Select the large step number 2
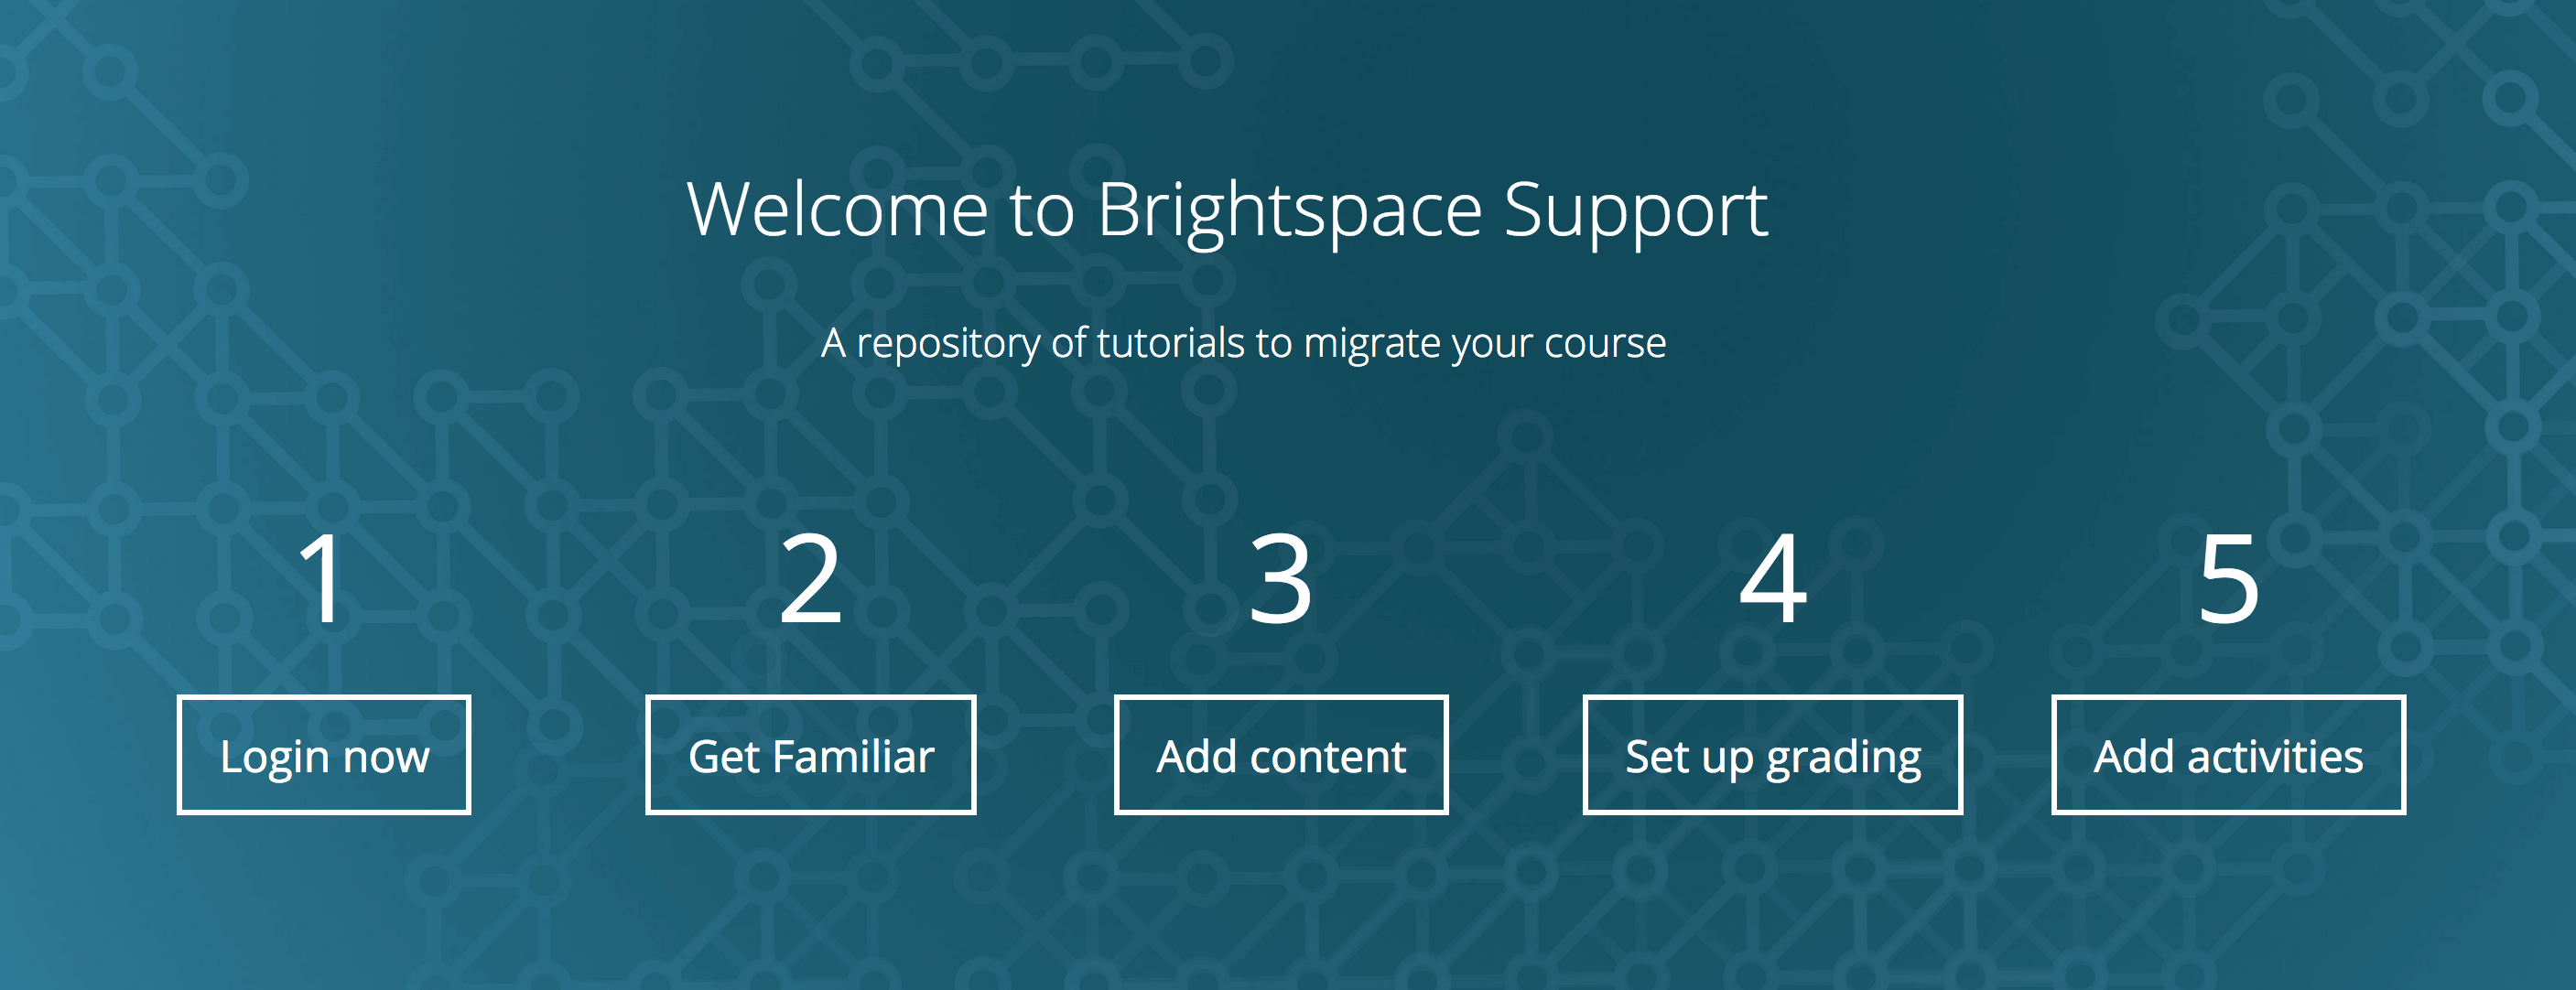Viewport: 2576px width, 990px height. pyautogui.click(x=810, y=579)
